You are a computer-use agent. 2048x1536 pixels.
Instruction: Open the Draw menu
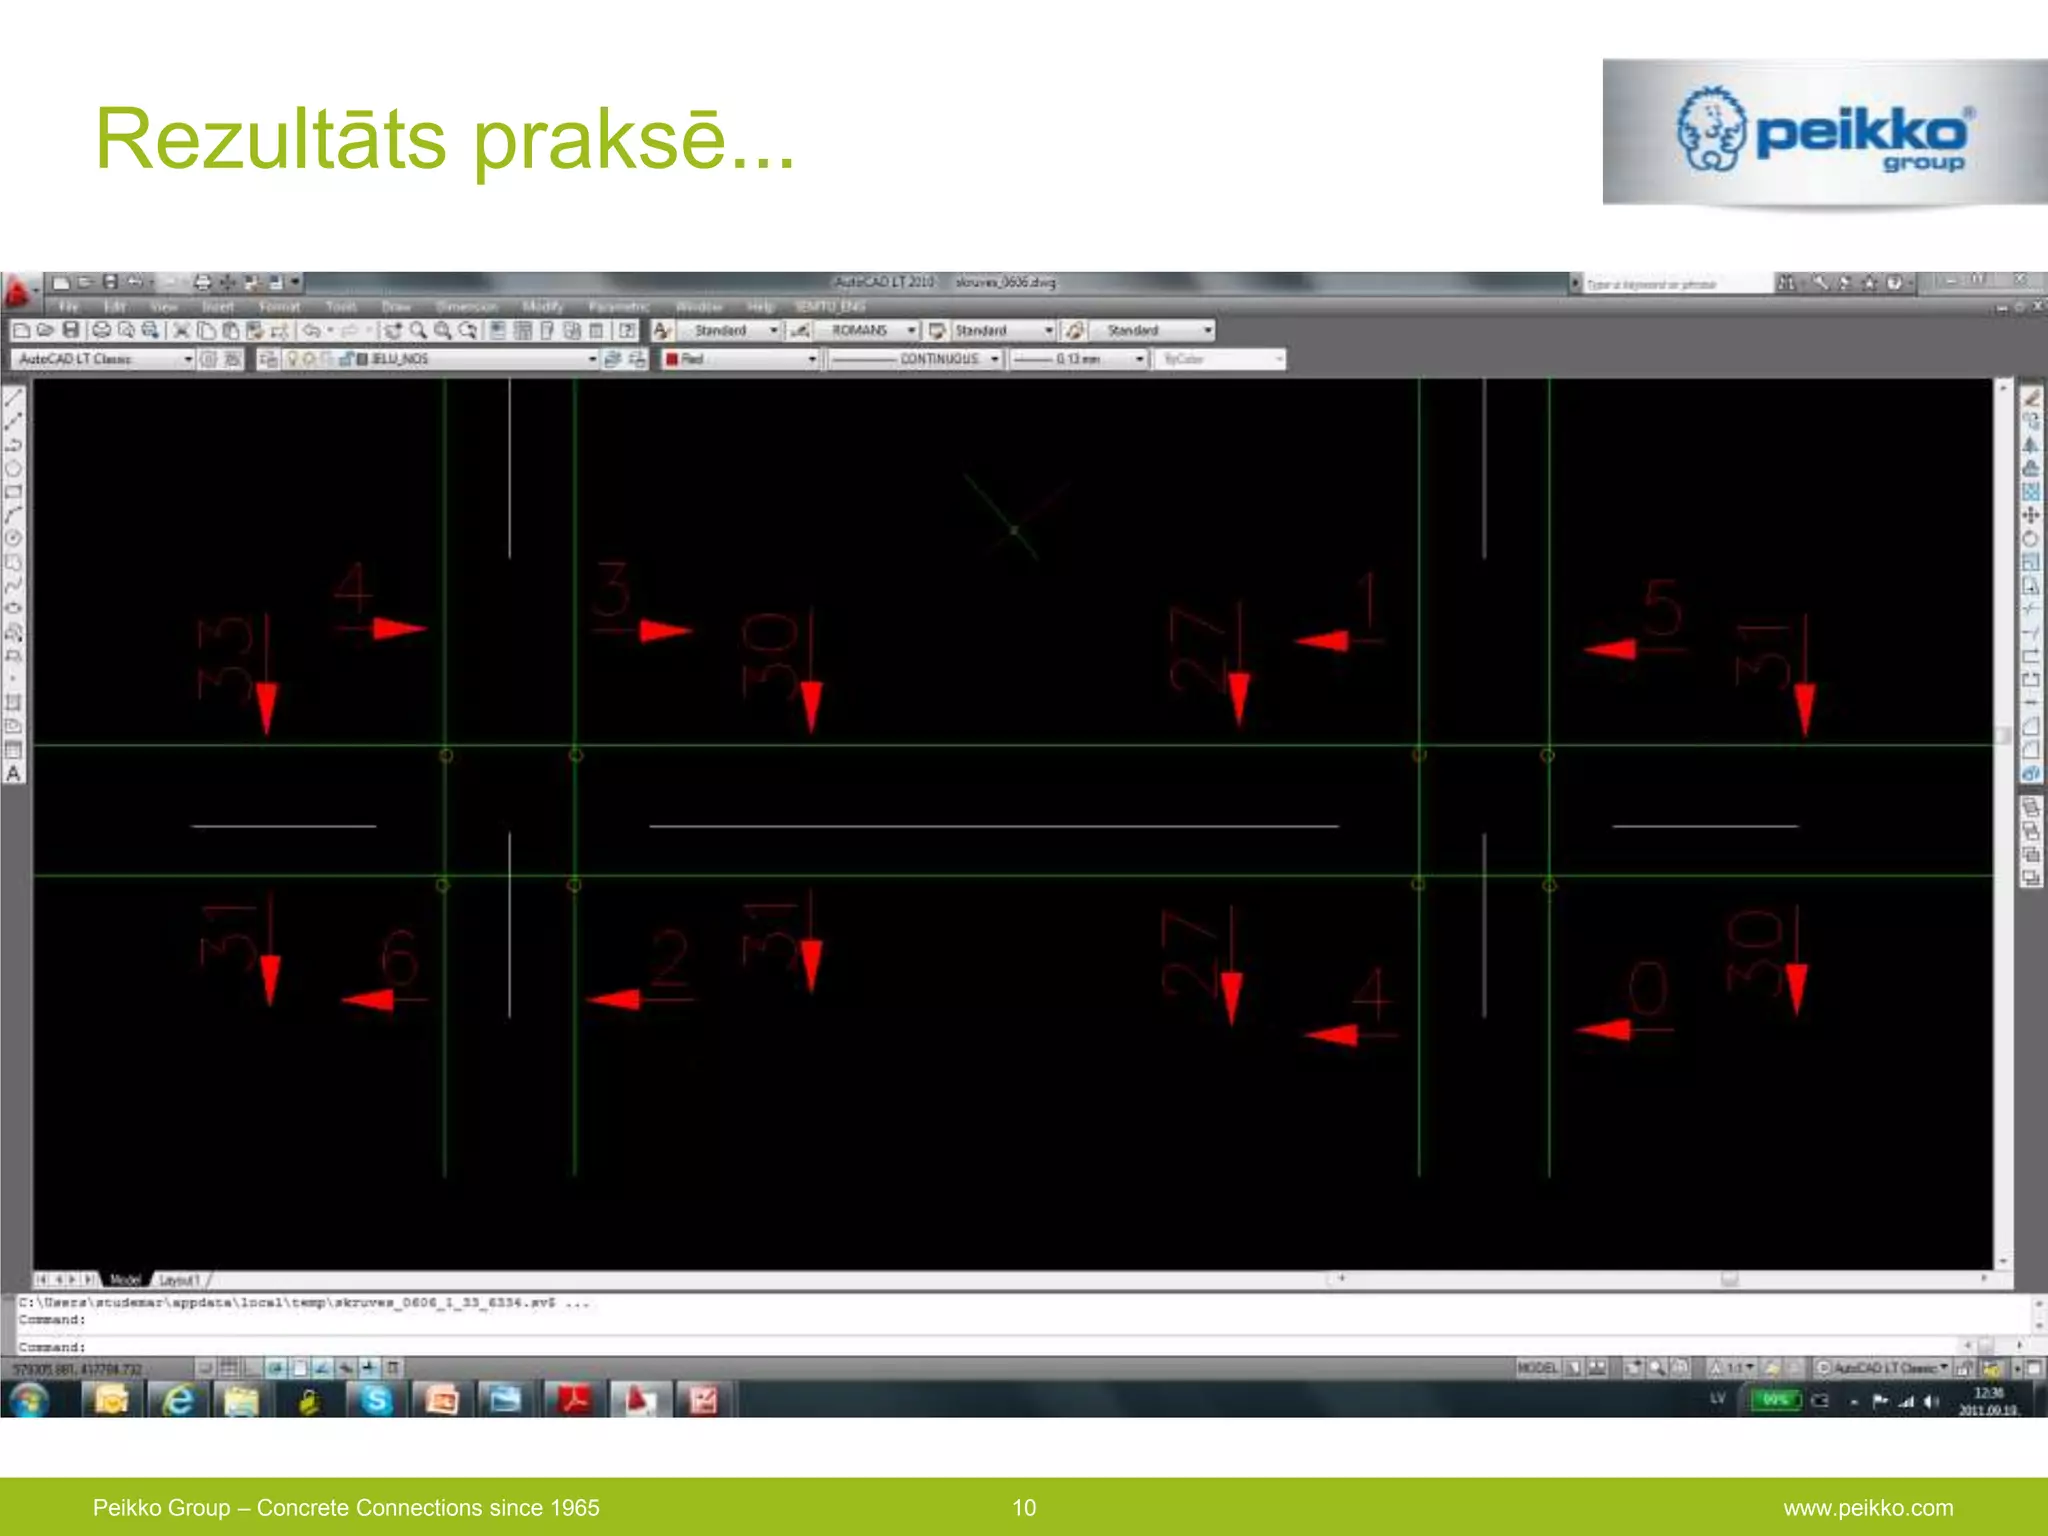[x=396, y=306]
